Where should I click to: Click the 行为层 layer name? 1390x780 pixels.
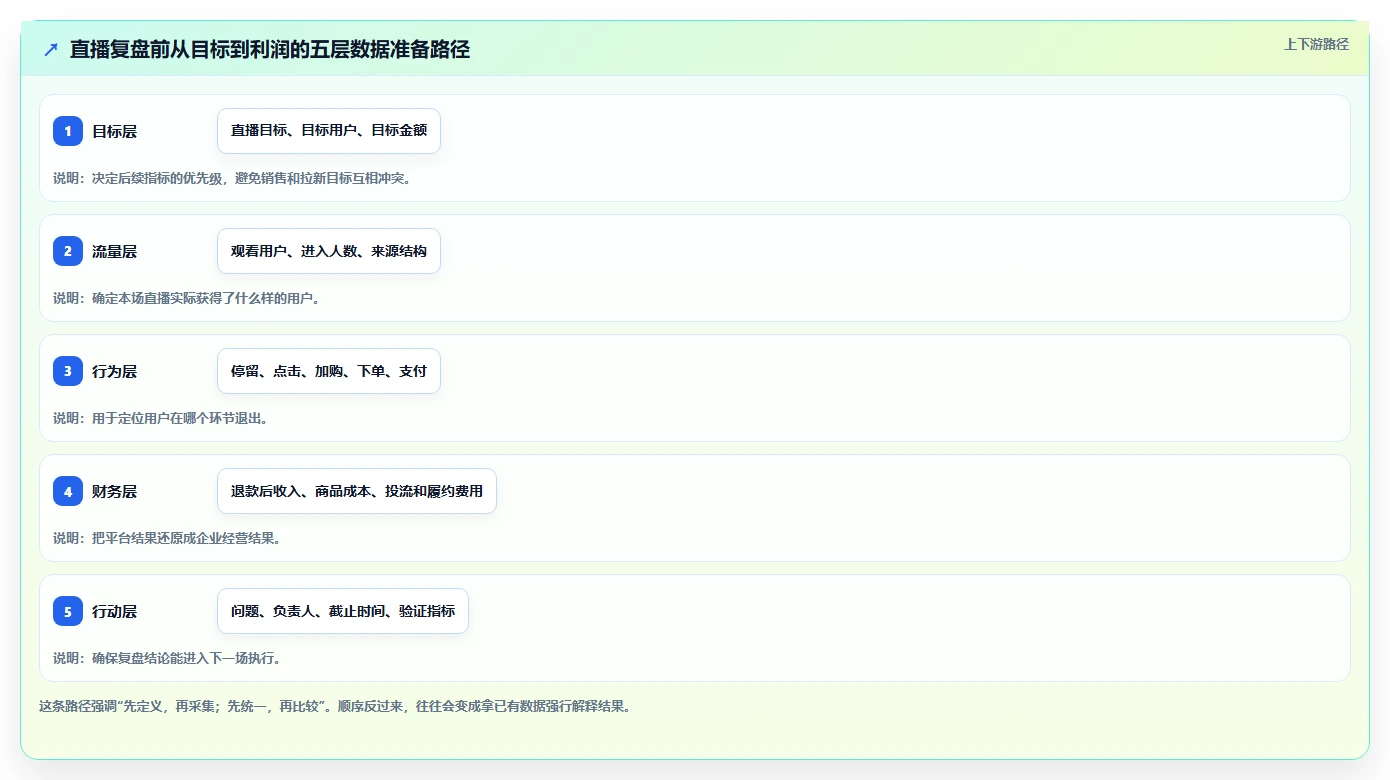(x=114, y=371)
